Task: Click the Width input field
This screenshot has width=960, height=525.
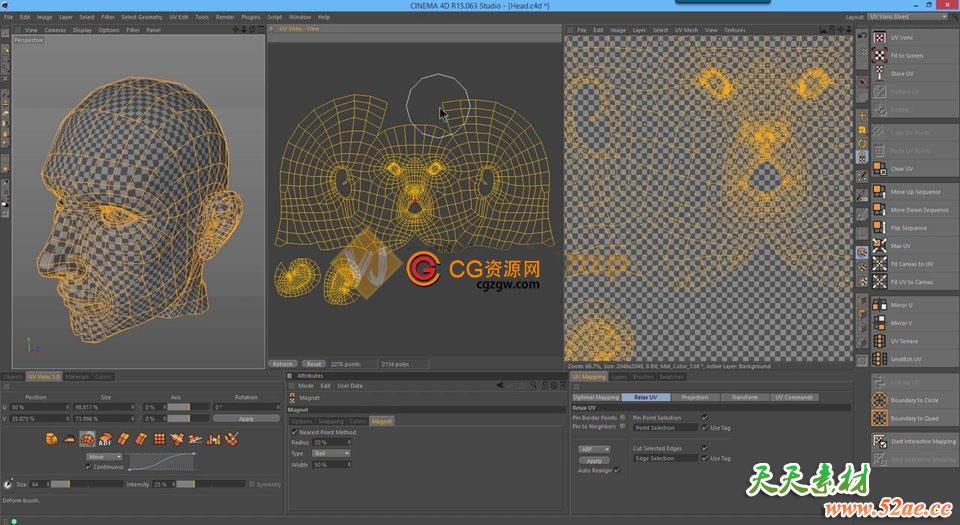Action: tap(331, 465)
